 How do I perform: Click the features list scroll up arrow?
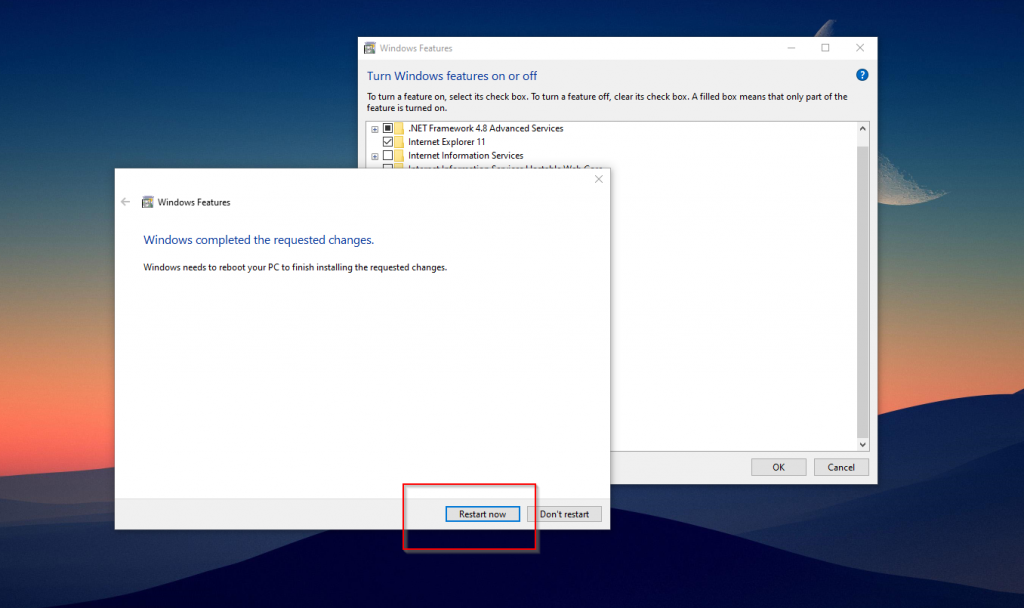(x=863, y=129)
